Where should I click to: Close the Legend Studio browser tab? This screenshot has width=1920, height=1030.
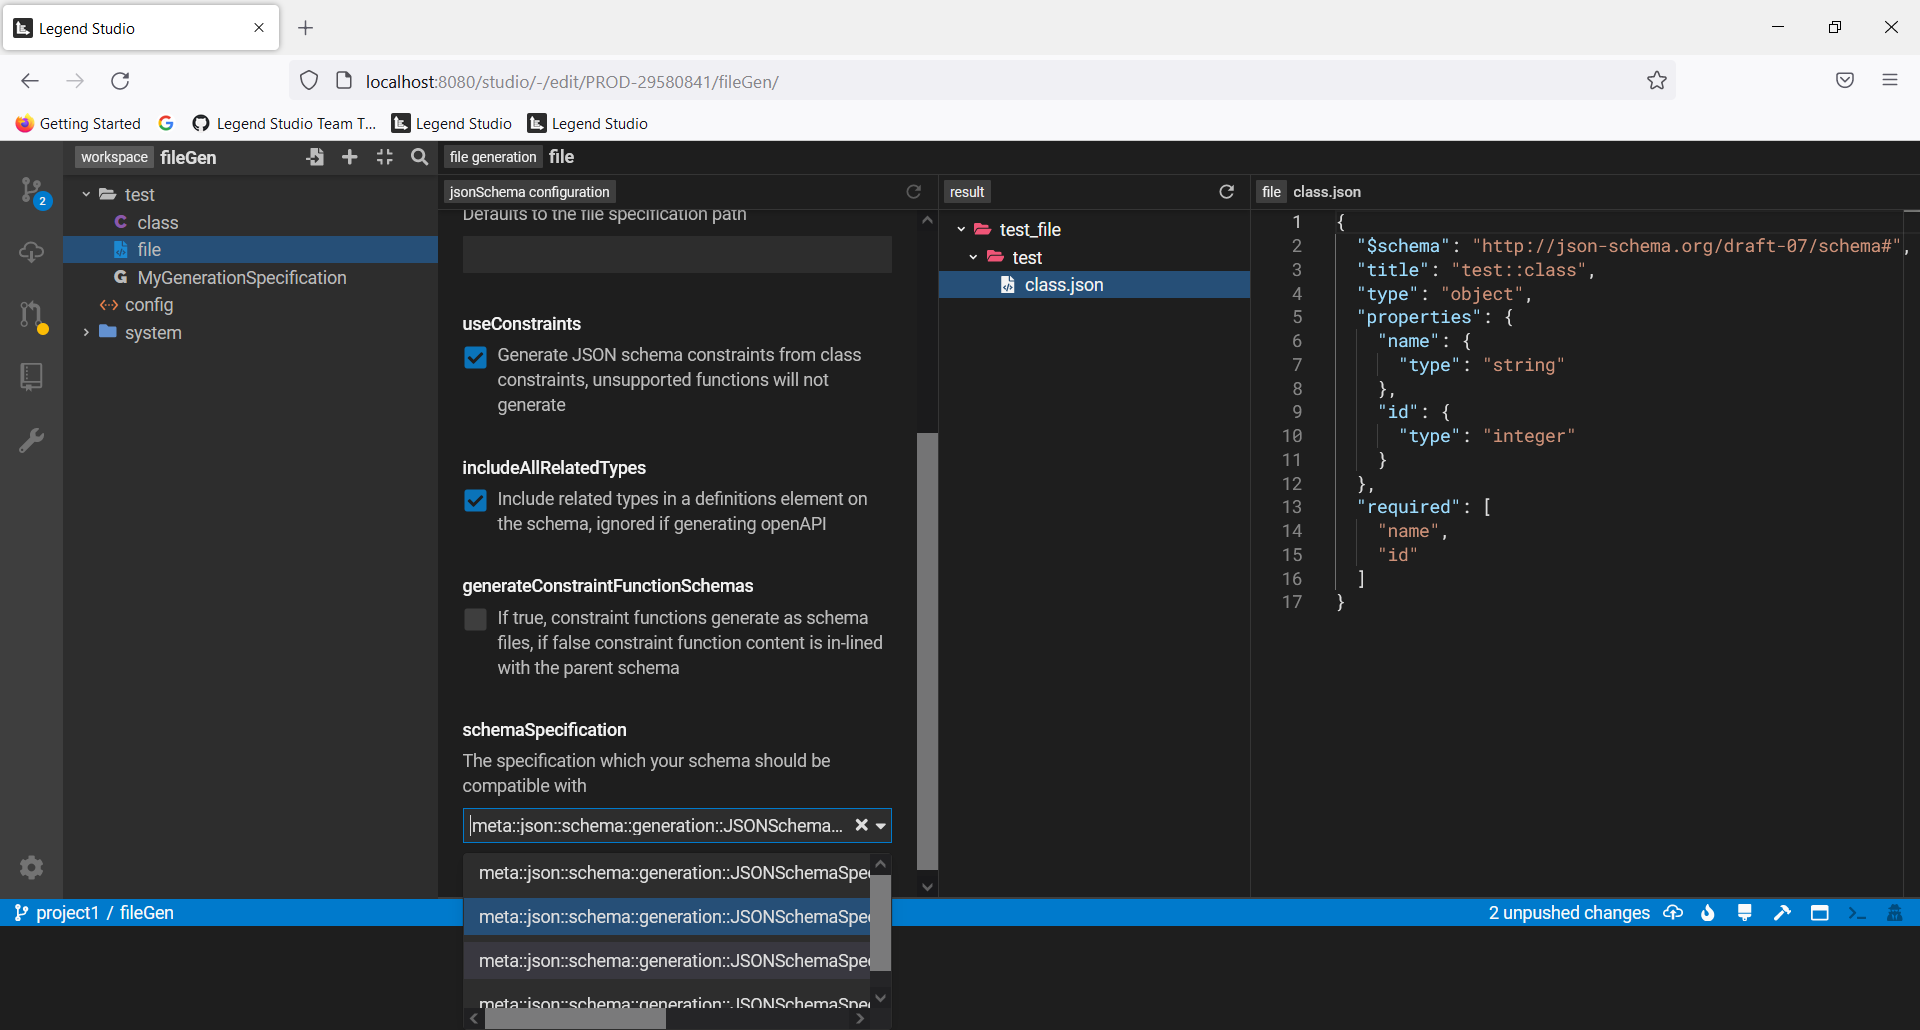(259, 28)
